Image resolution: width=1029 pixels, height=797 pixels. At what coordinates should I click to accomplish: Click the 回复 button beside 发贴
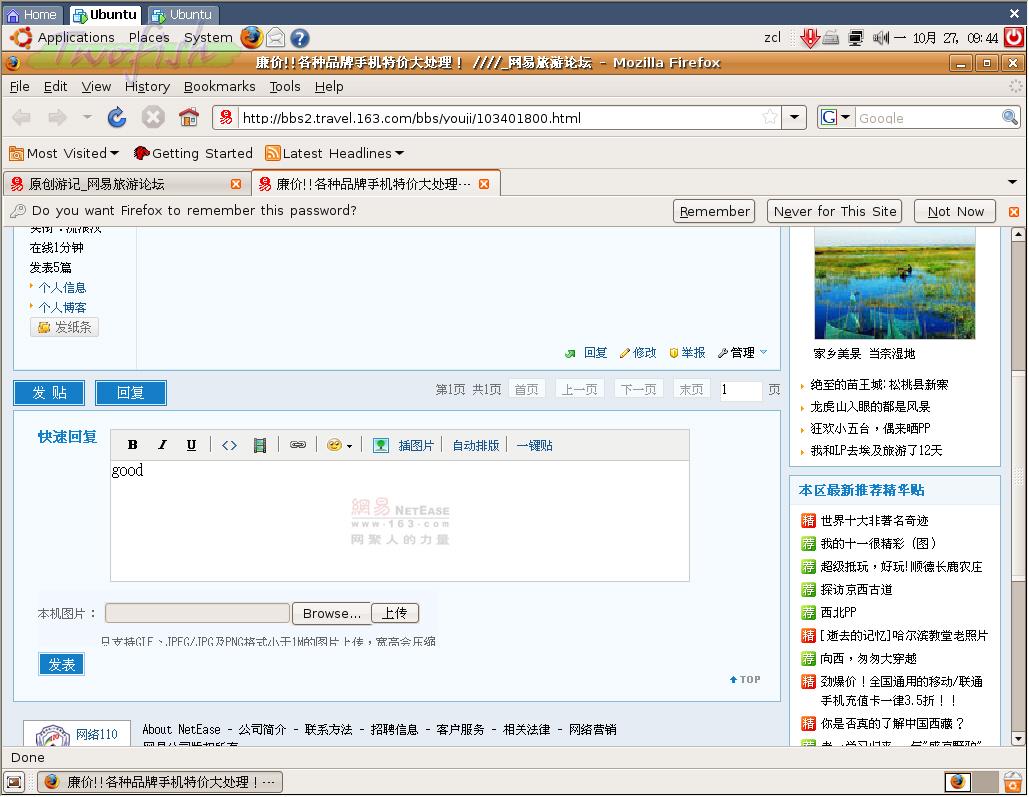point(131,393)
